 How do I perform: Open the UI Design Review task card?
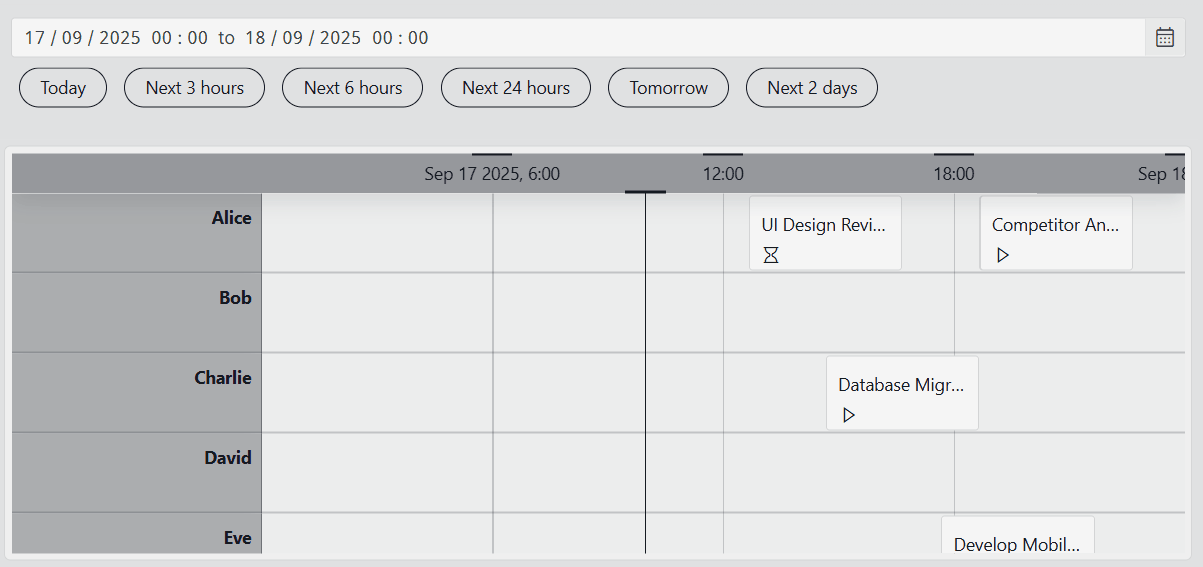(825, 233)
